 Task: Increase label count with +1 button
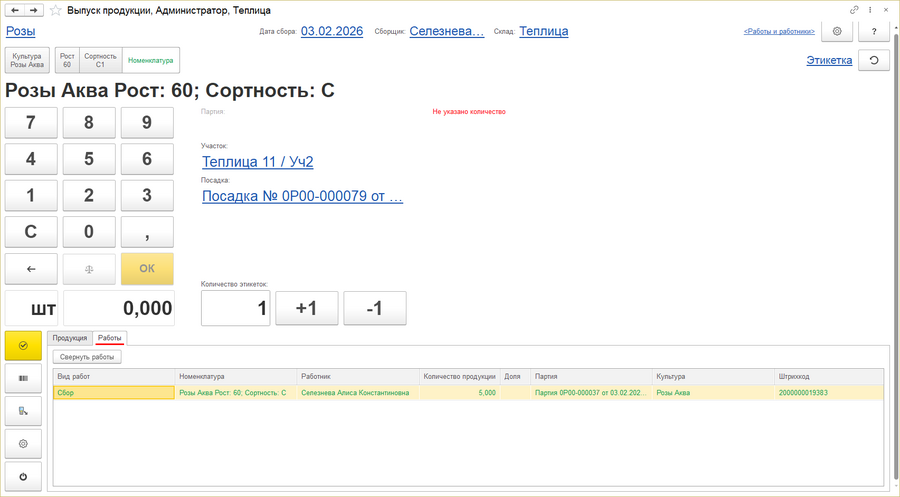coord(307,308)
